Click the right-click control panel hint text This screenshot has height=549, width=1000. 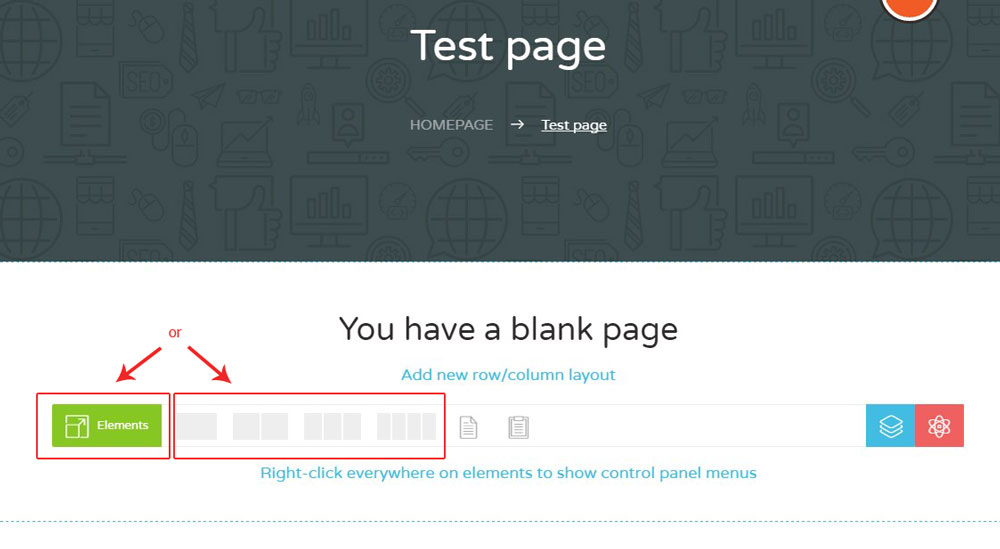(x=508, y=473)
